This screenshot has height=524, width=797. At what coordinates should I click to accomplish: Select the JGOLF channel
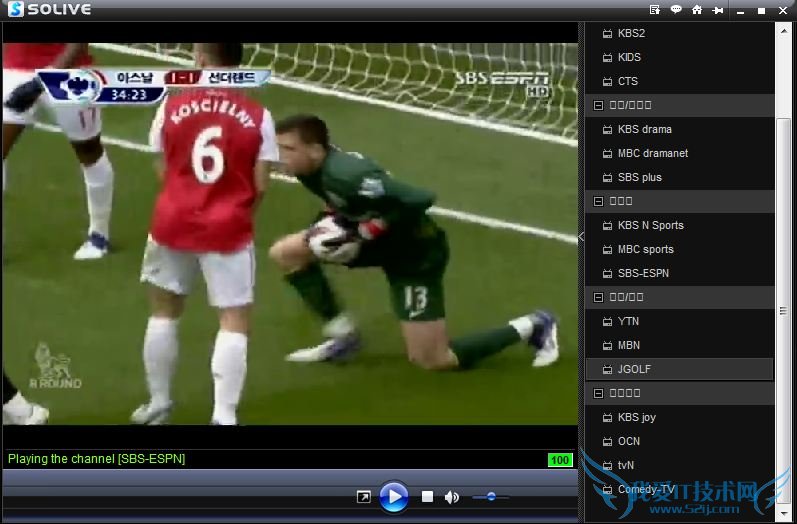point(679,369)
